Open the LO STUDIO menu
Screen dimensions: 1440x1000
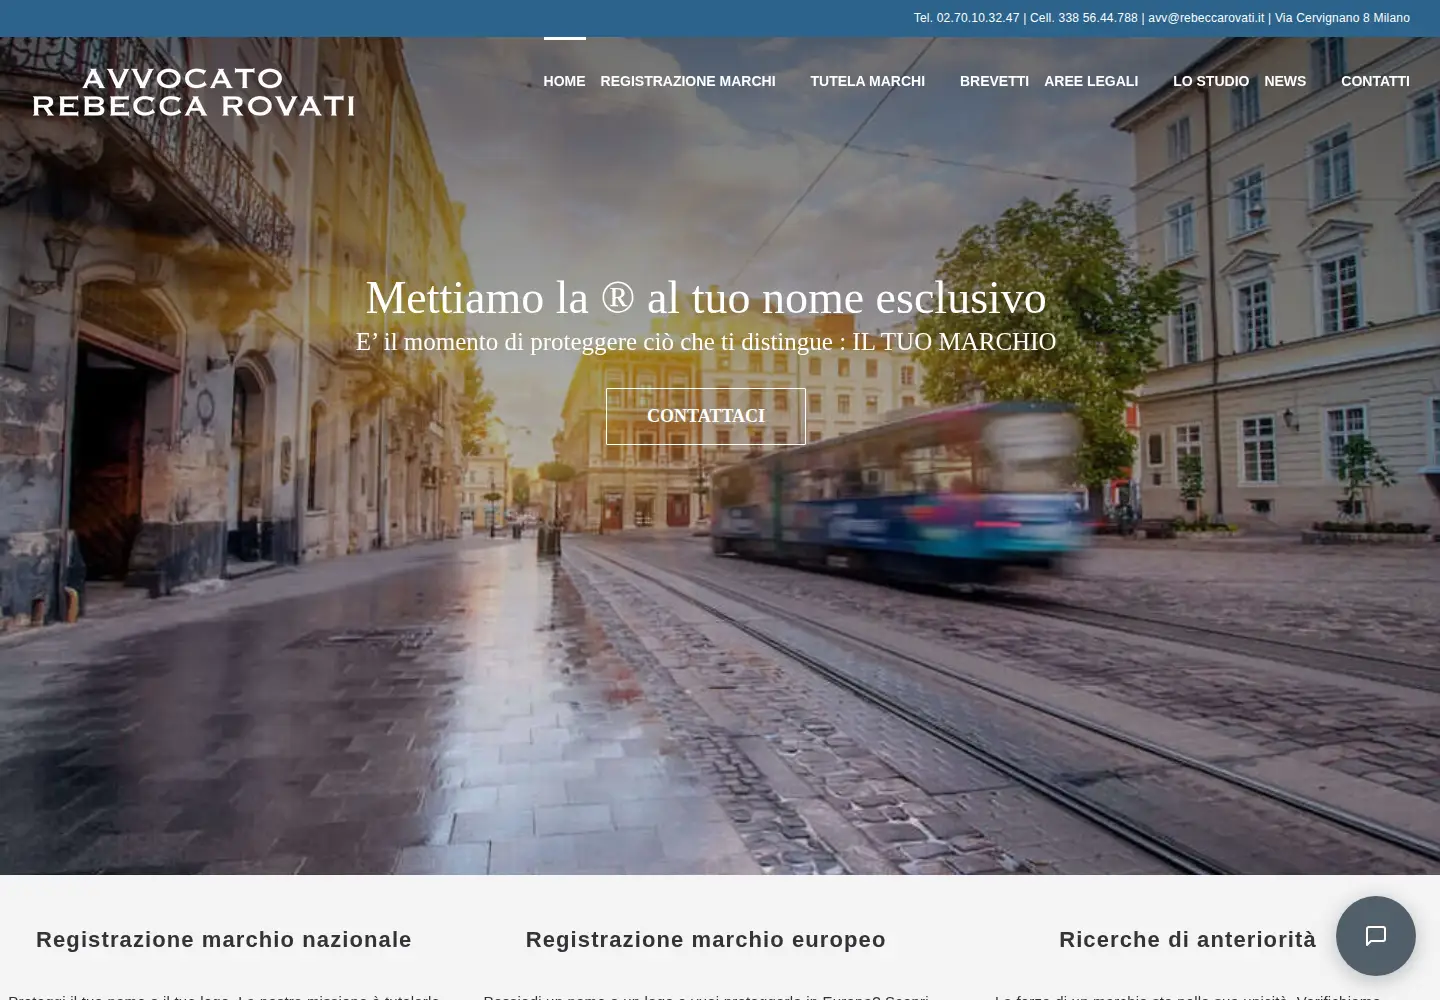tap(1211, 81)
